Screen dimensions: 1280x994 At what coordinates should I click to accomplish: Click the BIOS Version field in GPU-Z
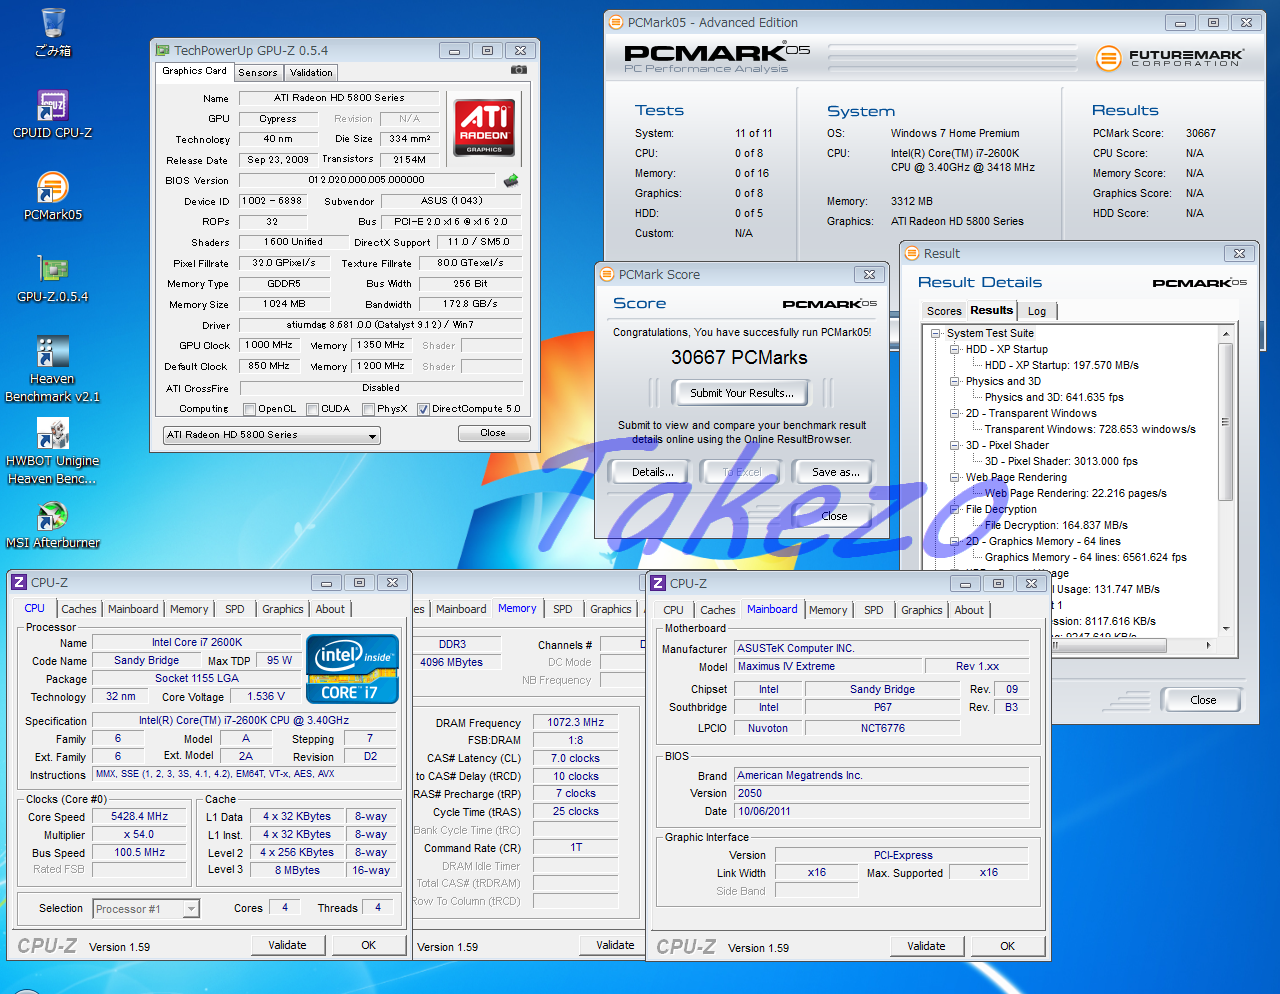tap(366, 180)
